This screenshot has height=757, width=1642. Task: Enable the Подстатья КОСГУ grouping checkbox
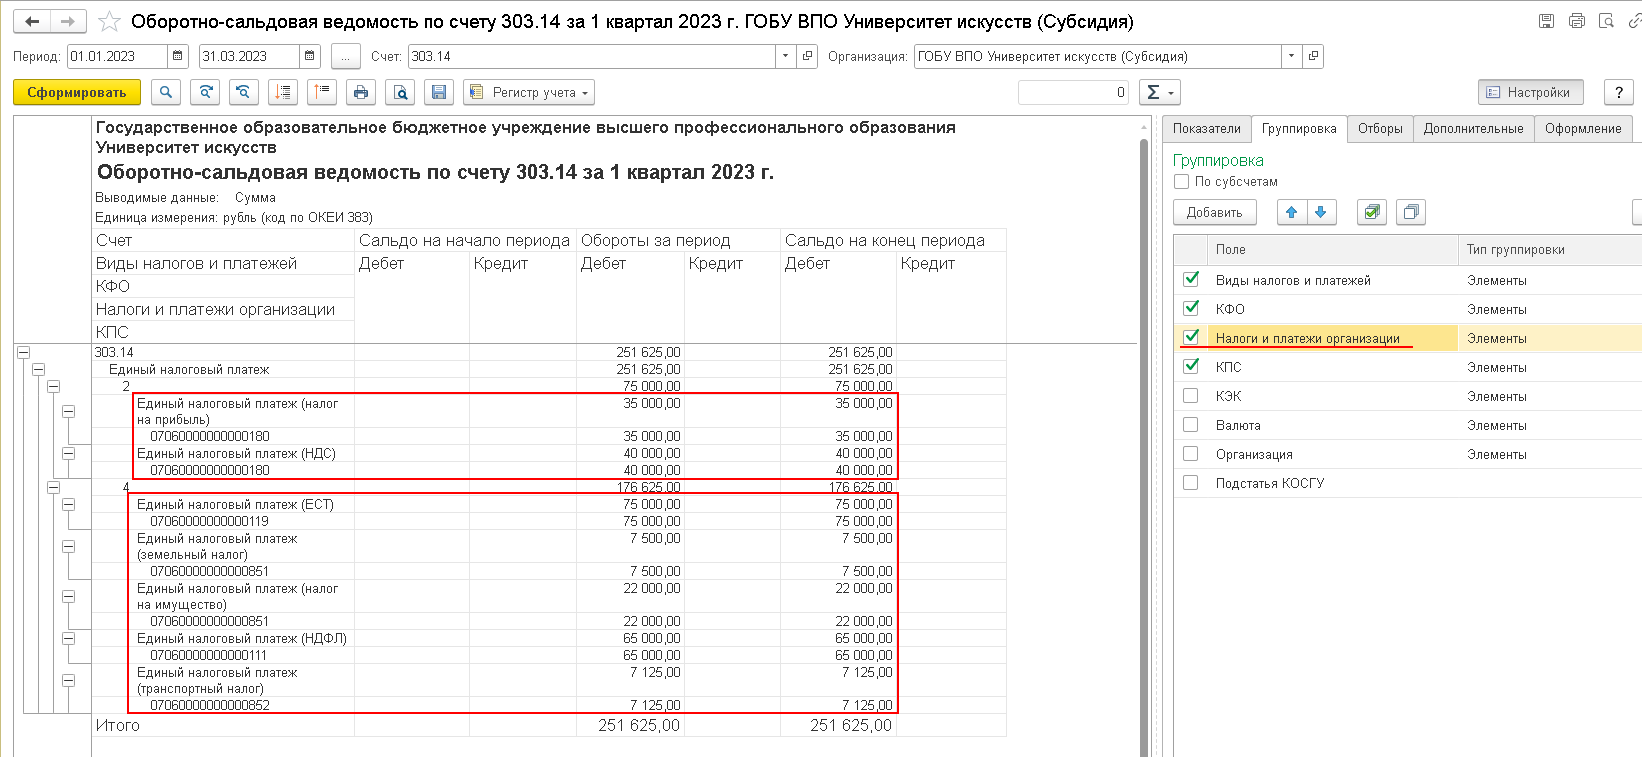(x=1191, y=483)
